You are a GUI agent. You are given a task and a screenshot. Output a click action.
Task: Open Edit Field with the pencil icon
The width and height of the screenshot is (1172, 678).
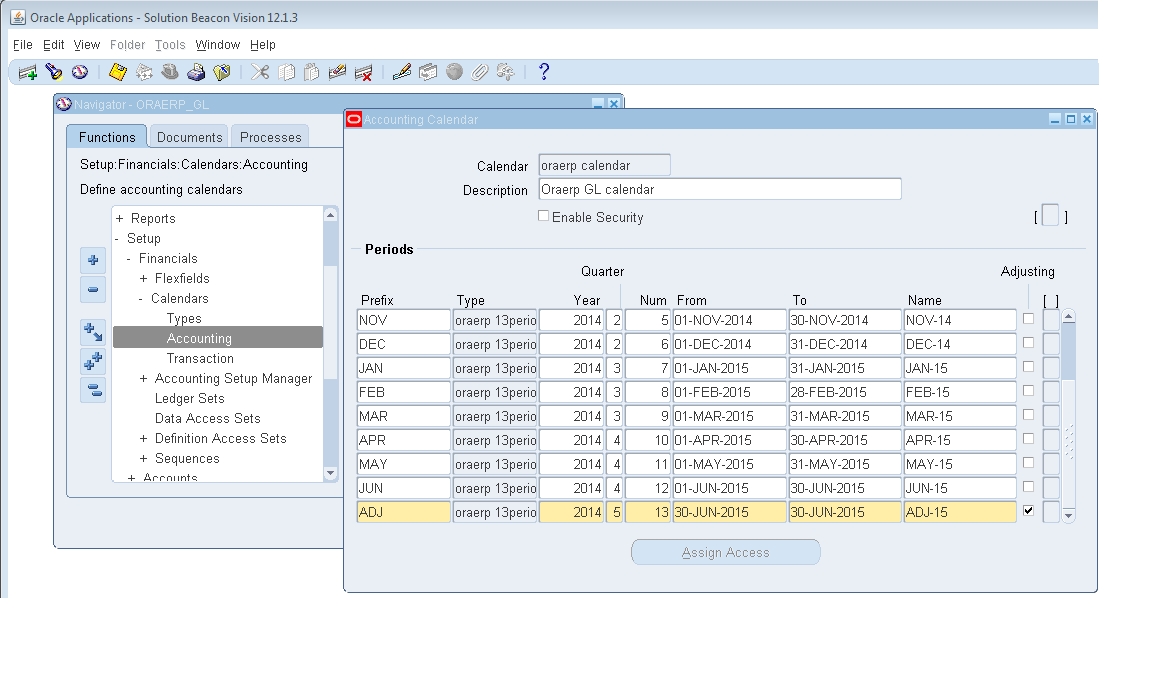point(401,72)
